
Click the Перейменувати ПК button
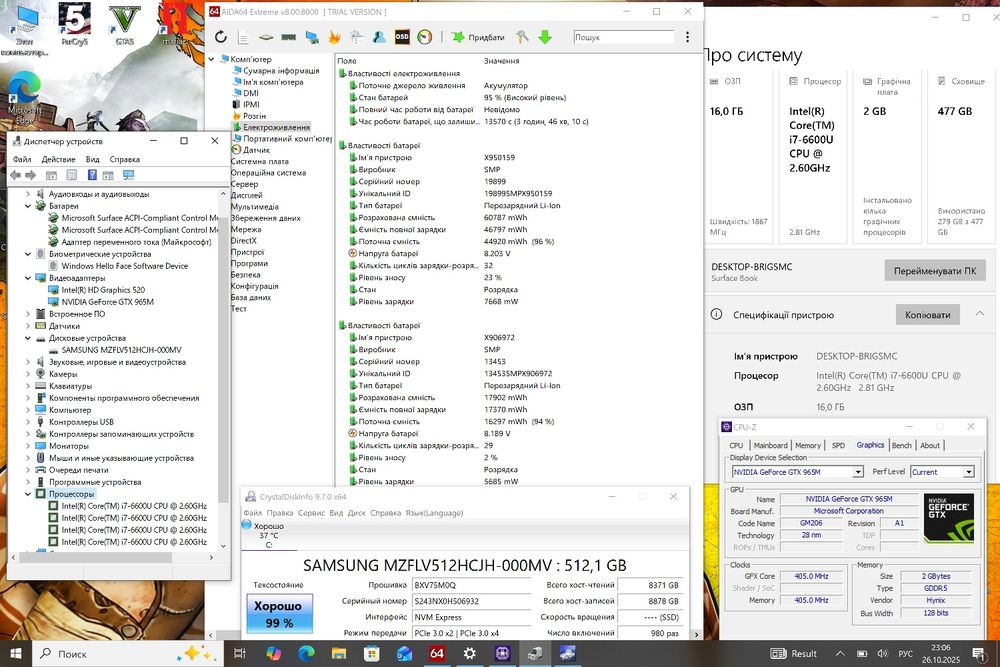(935, 271)
